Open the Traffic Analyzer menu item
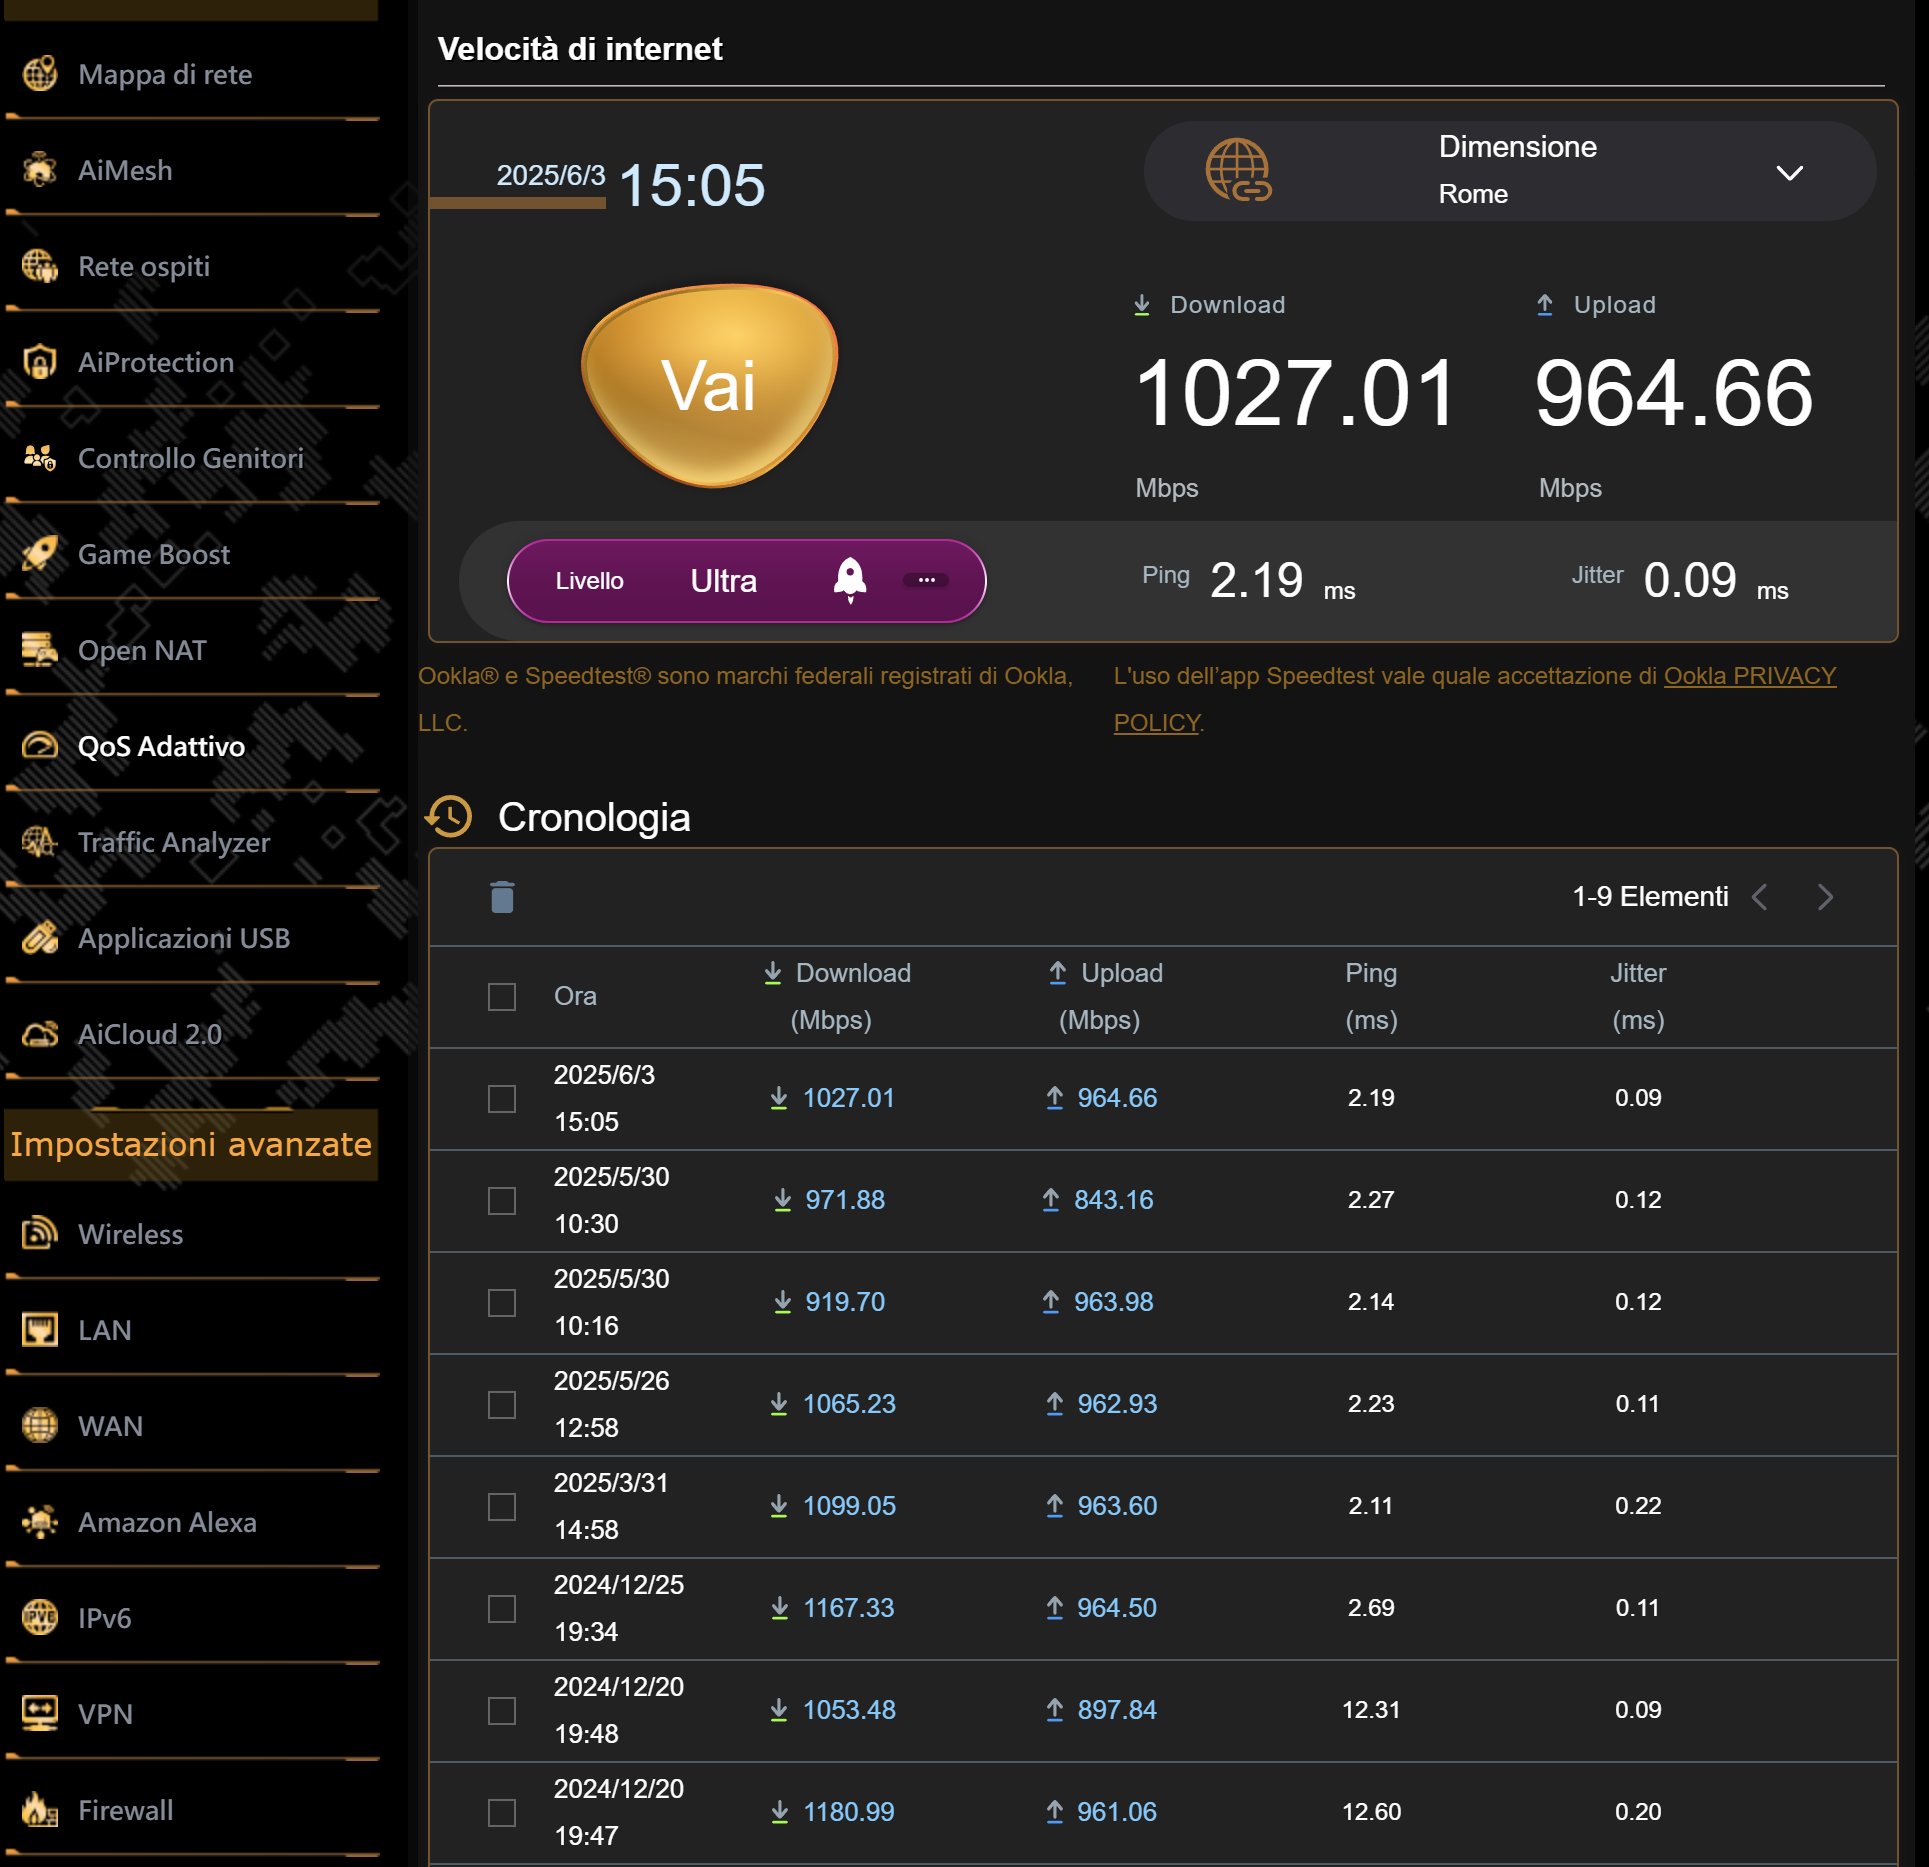Screen dimensions: 1929x1867 tap(174, 842)
